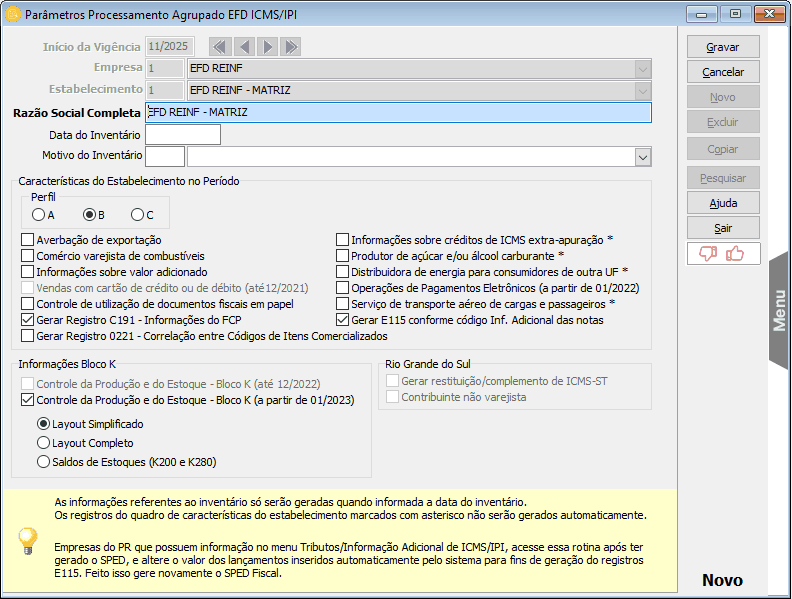The width and height of the screenshot is (792, 599).
Task: Click the lightbulb hint icon
Action: pos(28,541)
